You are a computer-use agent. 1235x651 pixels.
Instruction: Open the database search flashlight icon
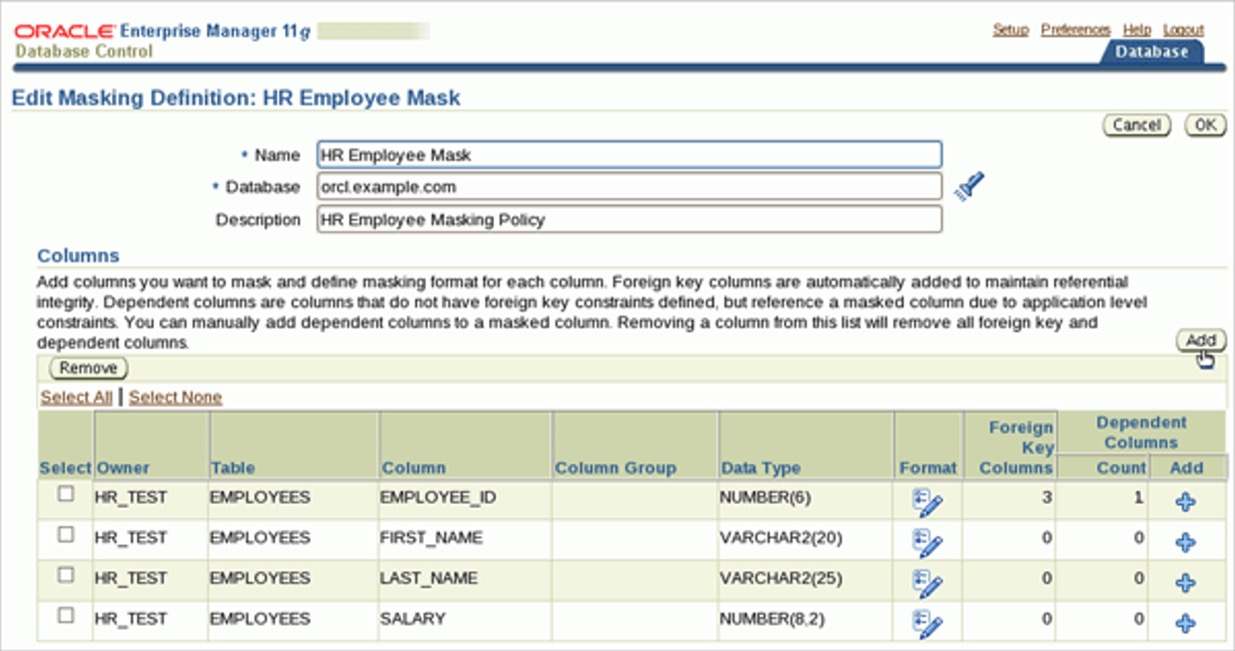click(969, 187)
